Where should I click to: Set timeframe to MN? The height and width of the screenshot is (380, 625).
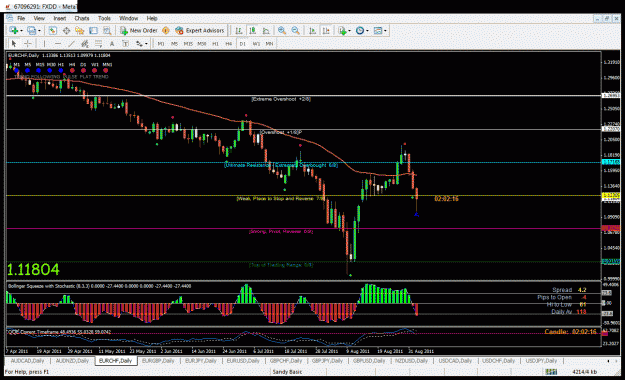[x=269, y=44]
